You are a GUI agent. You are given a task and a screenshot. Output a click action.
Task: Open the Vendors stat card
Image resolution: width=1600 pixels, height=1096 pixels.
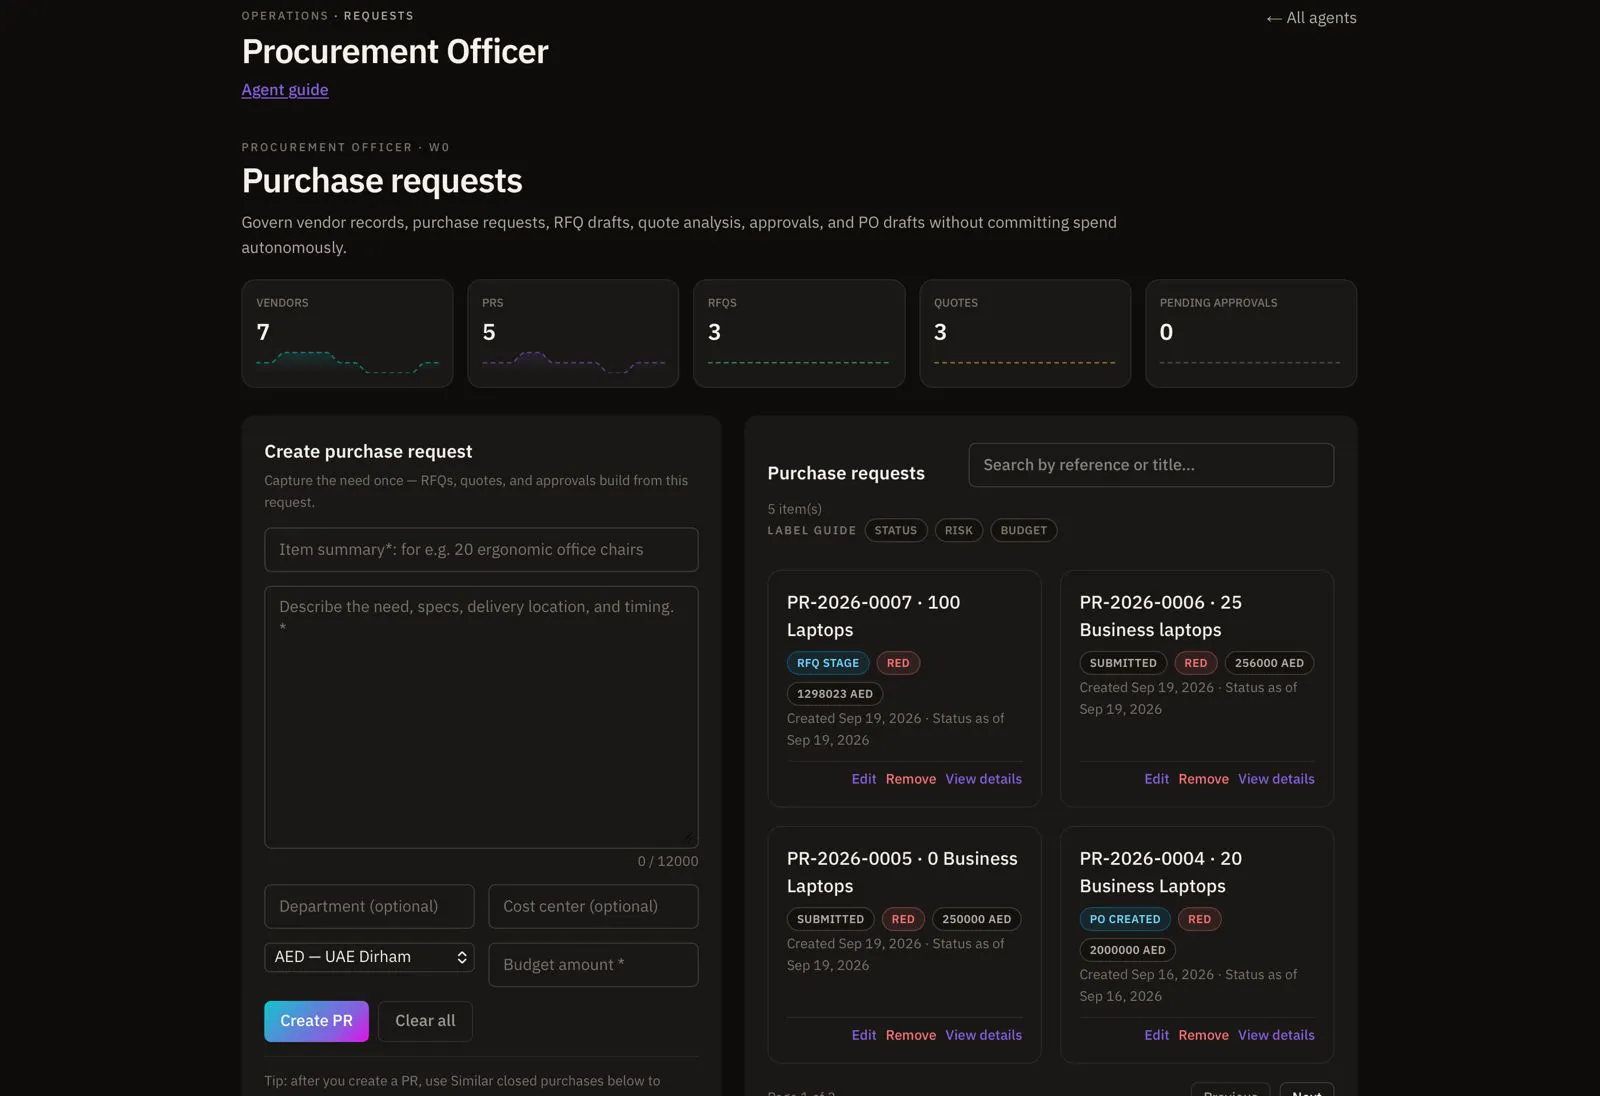click(x=347, y=333)
